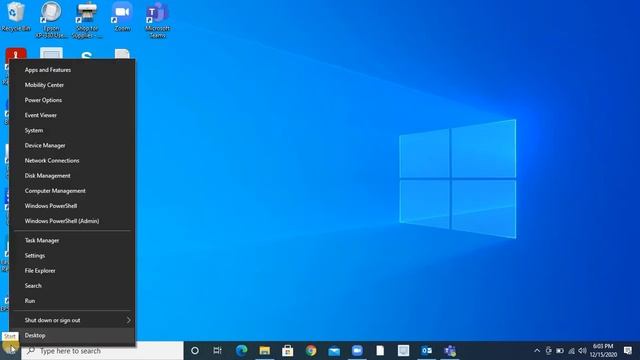Open File Explorer from the taskbar
The image size is (640, 360).
coord(264,351)
